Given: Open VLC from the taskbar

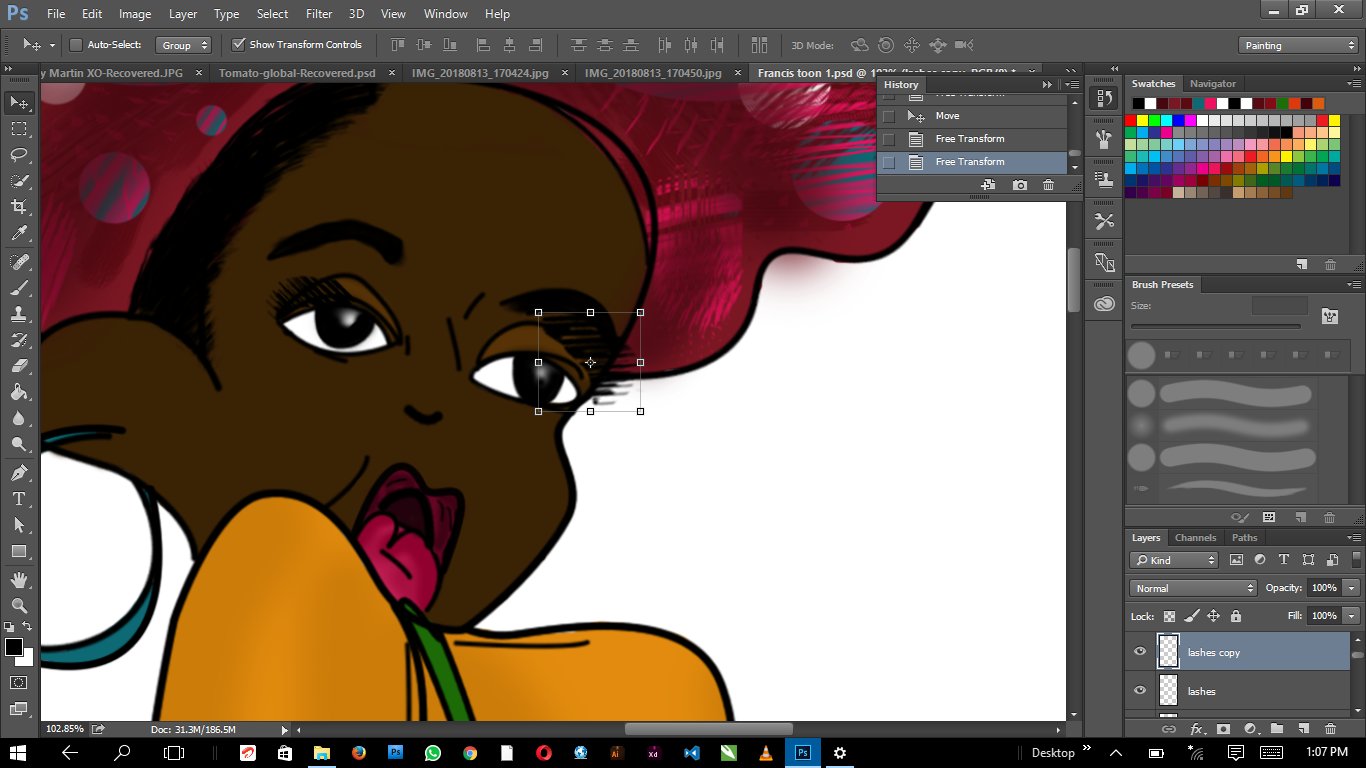Looking at the screenshot, I should click(765, 752).
